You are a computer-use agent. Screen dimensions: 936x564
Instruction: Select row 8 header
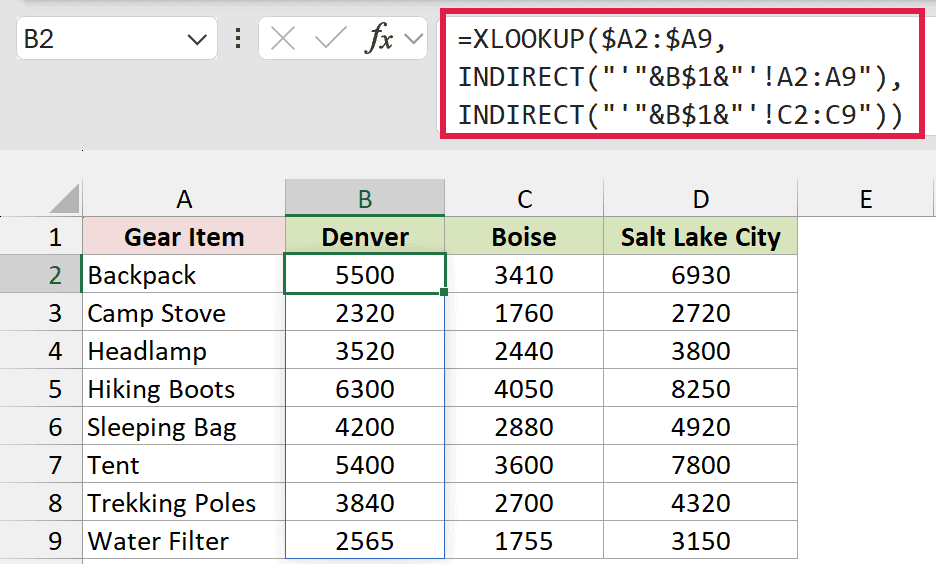point(41,503)
